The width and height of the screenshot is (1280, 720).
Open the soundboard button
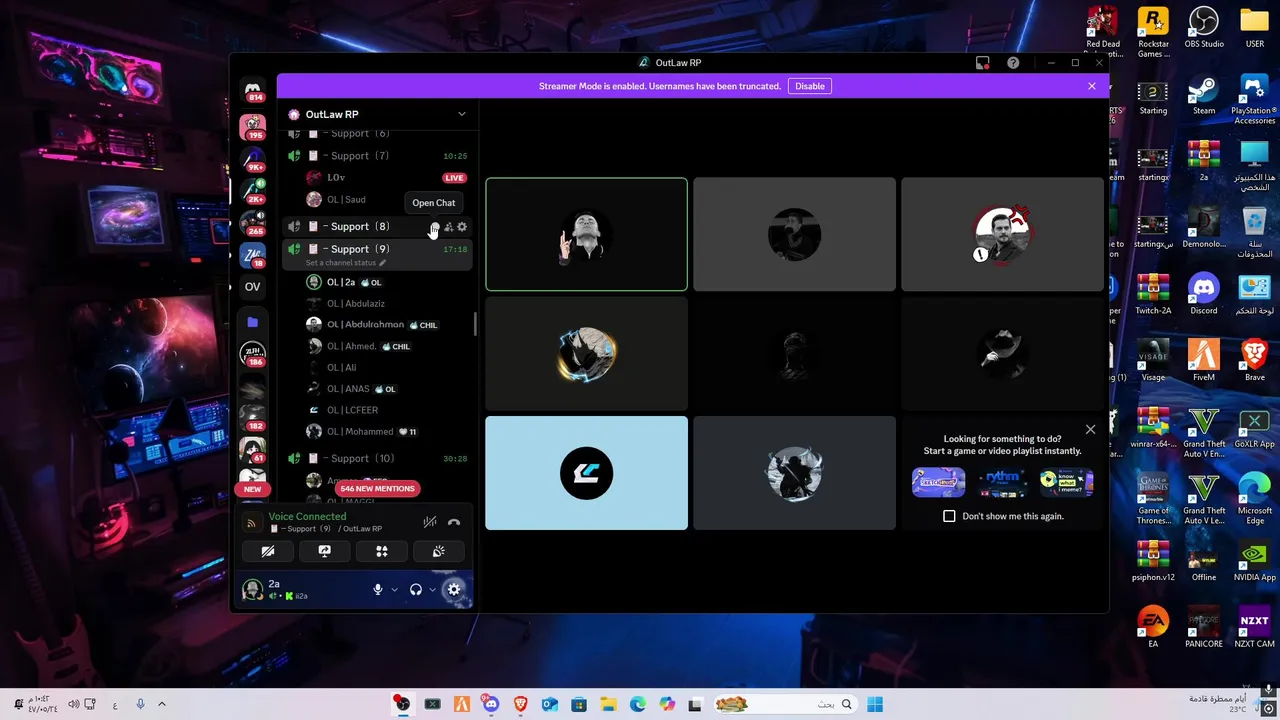click(438, 551)
